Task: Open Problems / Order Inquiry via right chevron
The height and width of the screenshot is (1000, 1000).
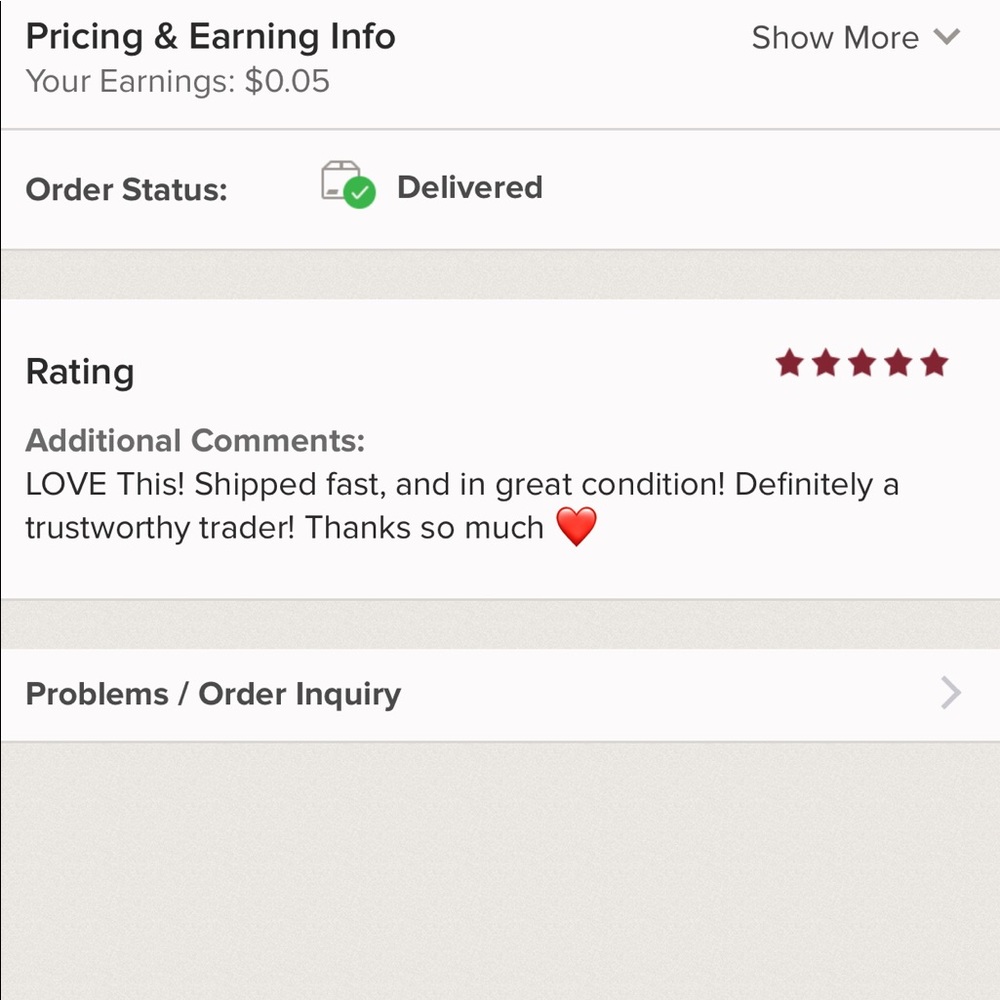Action: tap(950, 693)
